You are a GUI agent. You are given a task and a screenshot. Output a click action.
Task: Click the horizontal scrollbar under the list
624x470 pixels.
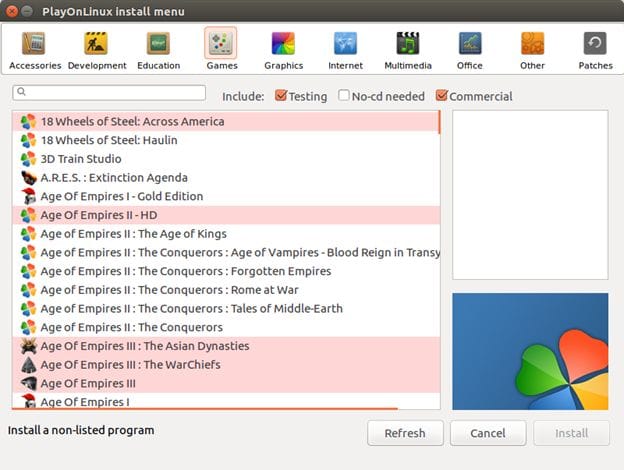[x=205, y=408]
